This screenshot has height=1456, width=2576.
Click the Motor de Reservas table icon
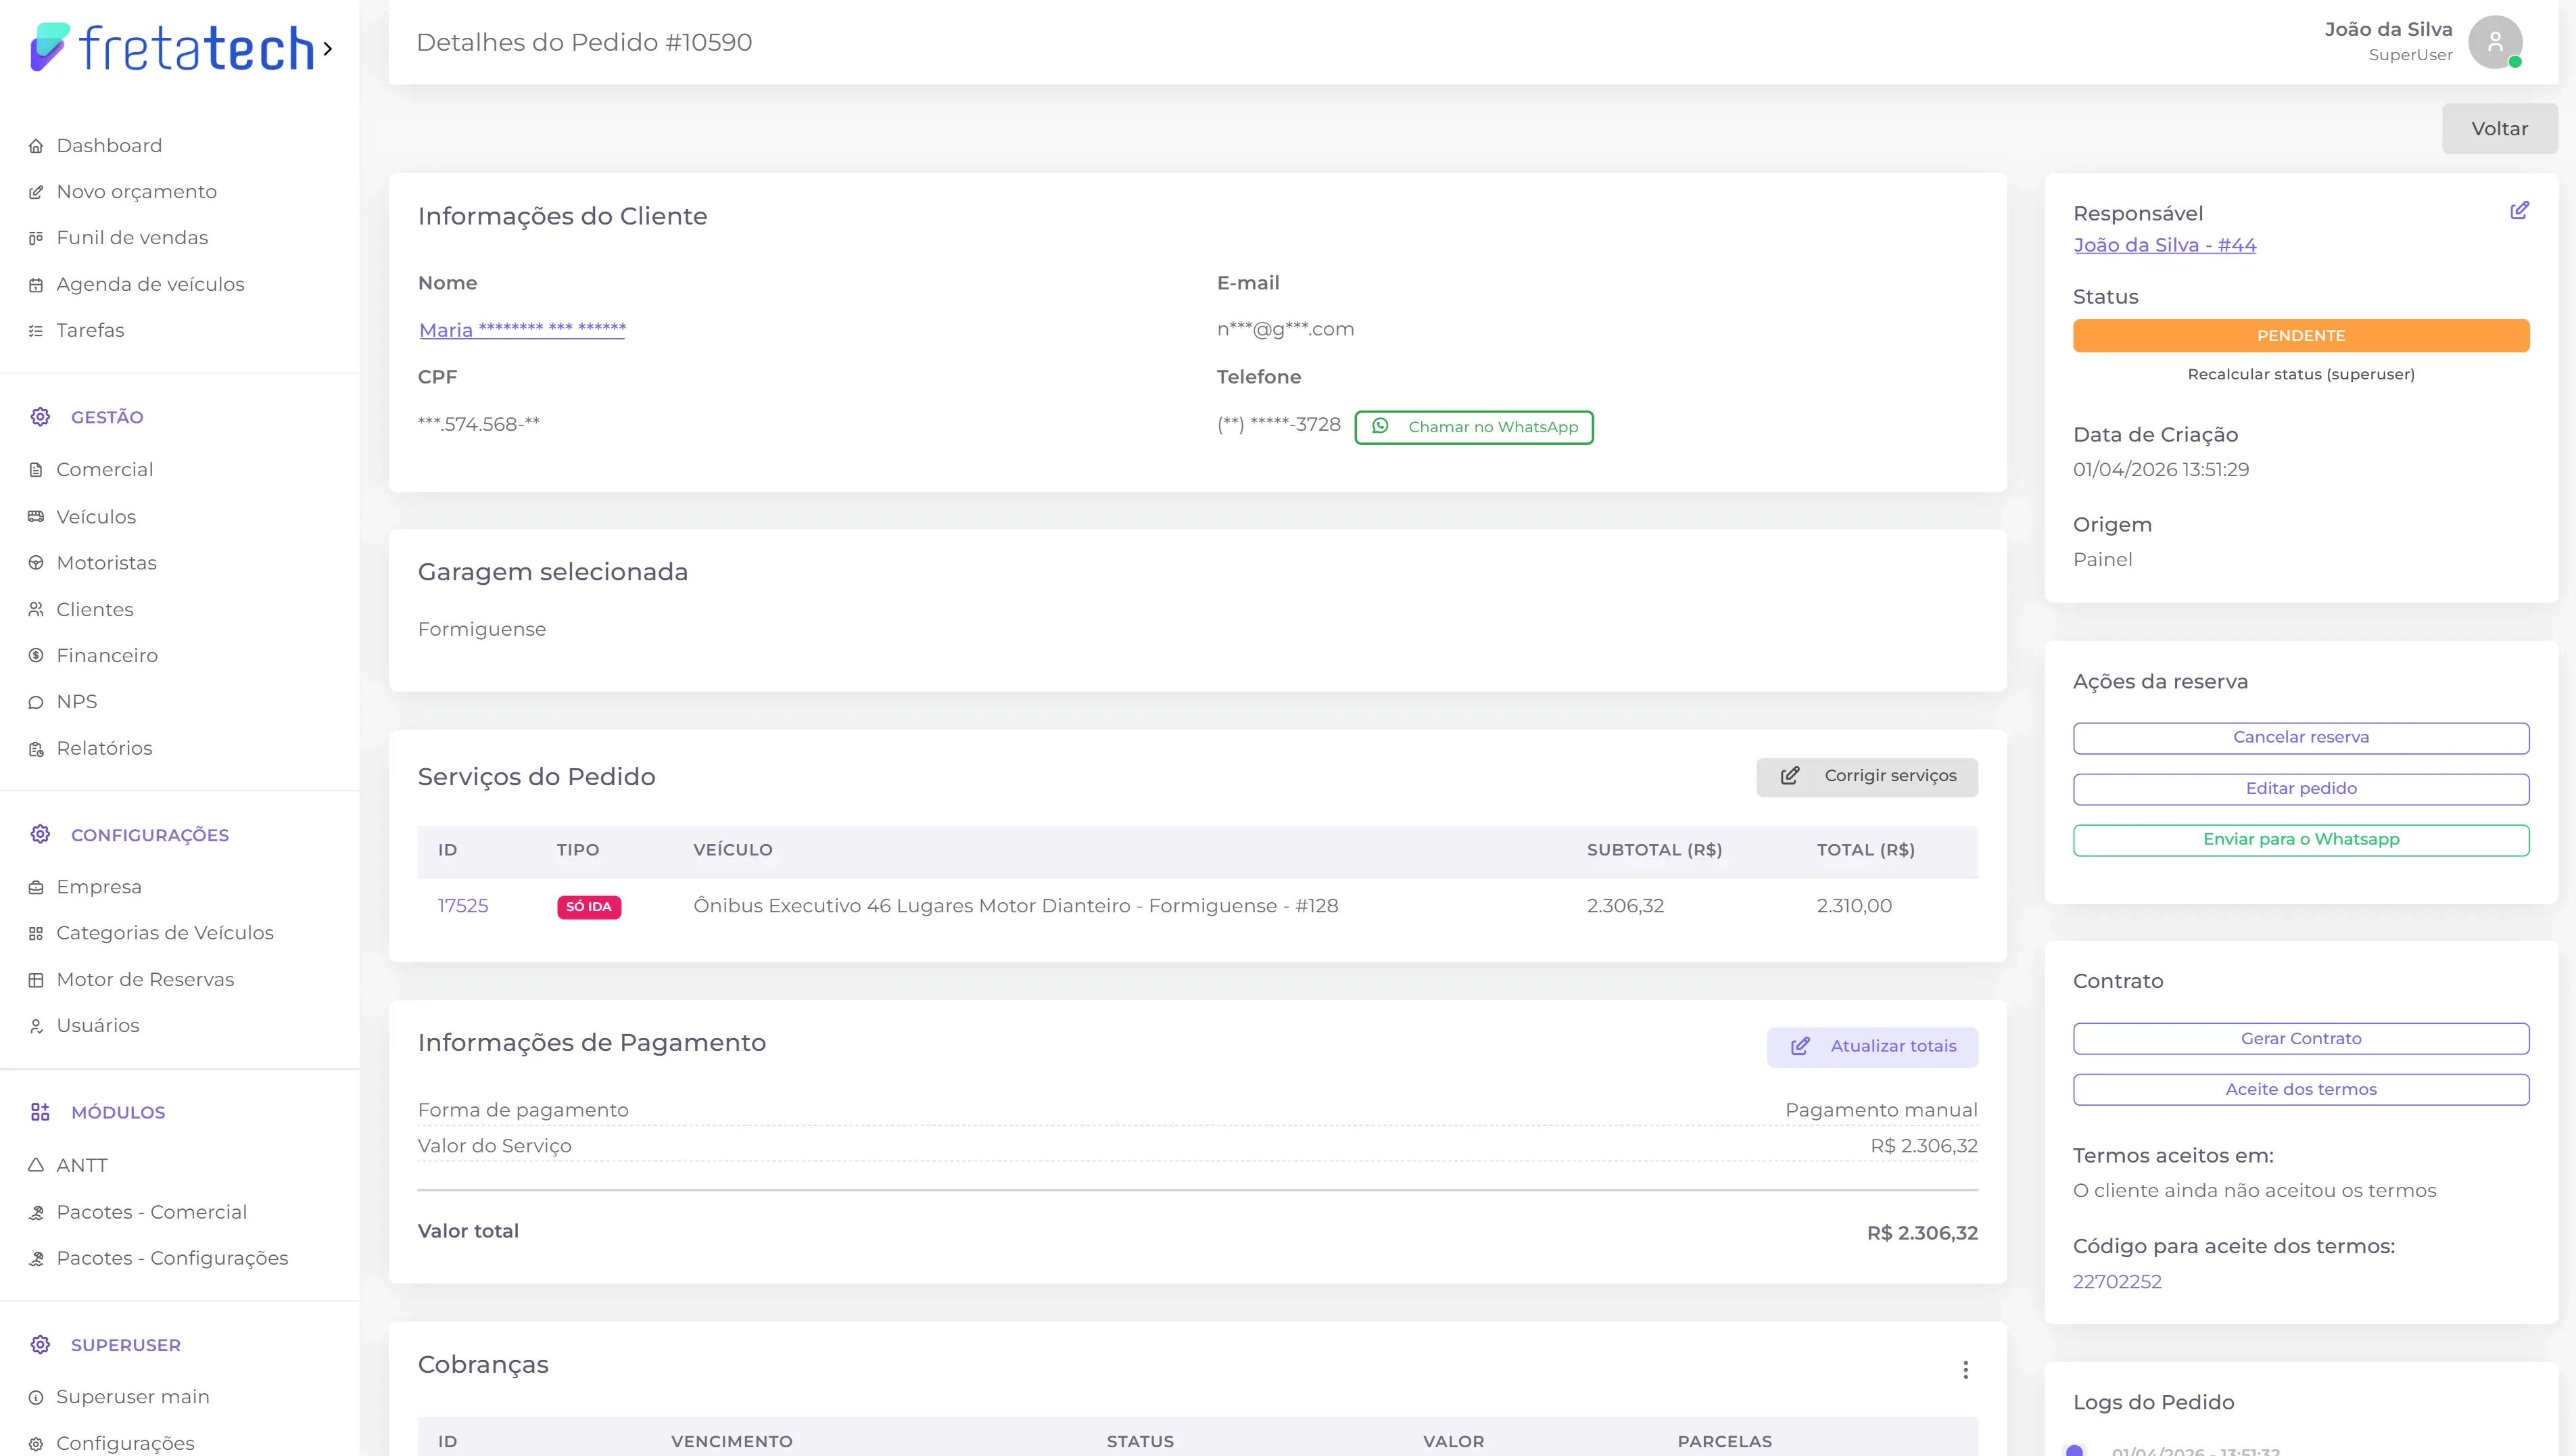[x=36, y=980]
